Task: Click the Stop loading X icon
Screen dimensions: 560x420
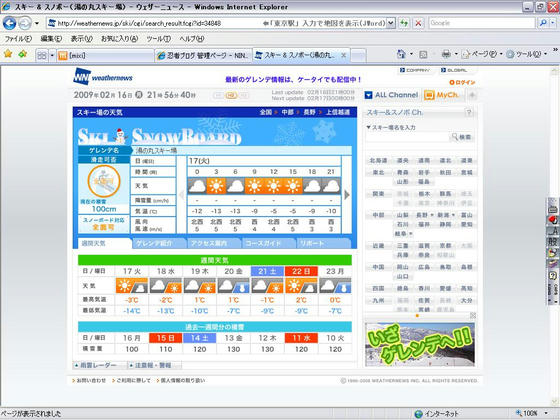Action: [418, 23]
